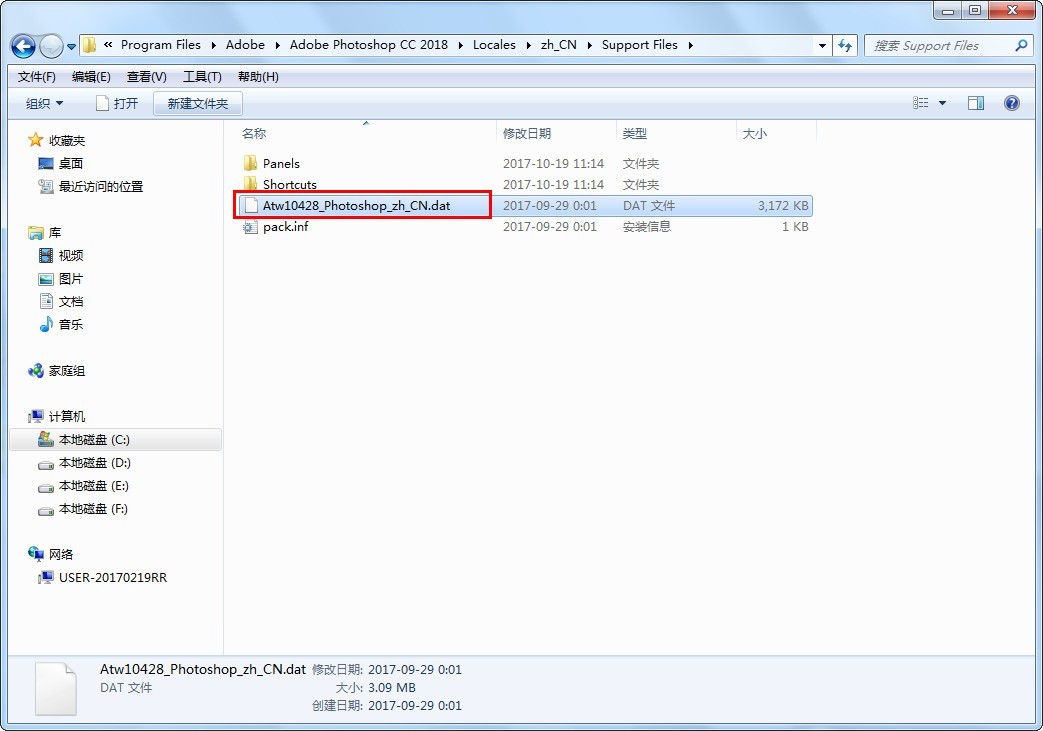Open the view options dropdown arrow
Screen dimensions: 1043x731
coord(942,103)
